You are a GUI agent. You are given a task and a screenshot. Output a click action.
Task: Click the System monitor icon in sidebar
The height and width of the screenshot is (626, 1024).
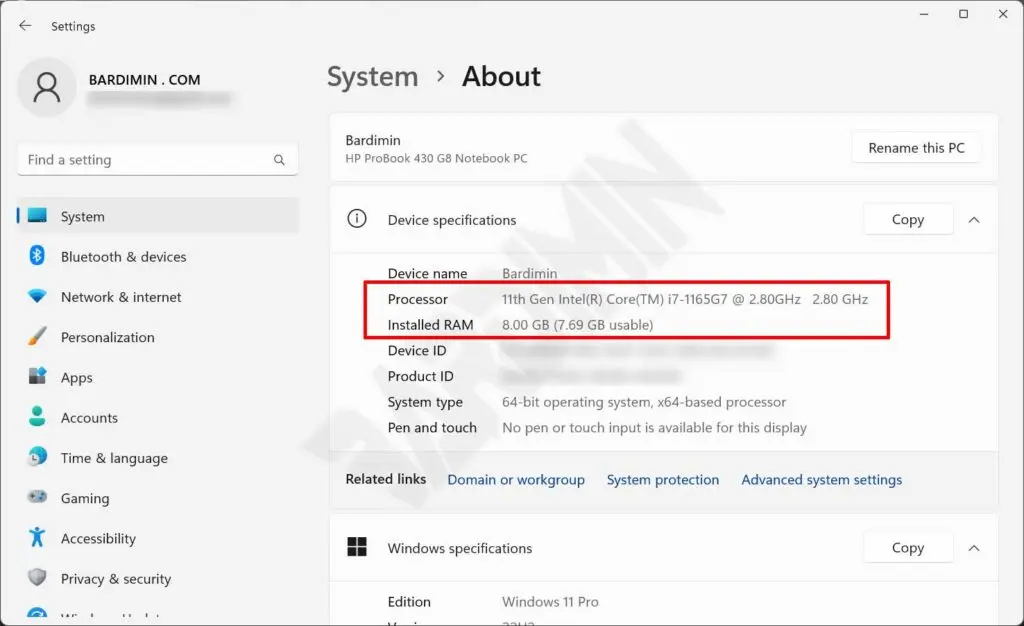tap(37, 216)
